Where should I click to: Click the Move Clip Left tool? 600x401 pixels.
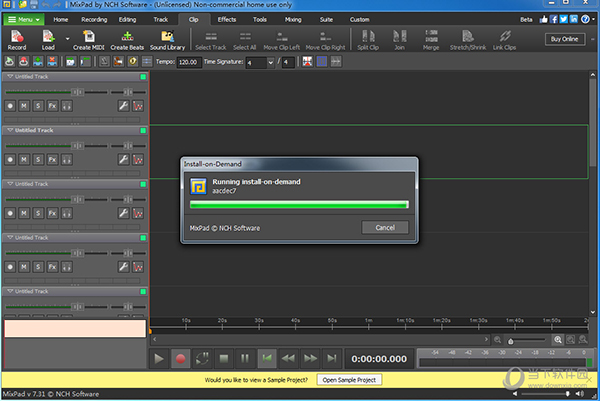point(282,40)
